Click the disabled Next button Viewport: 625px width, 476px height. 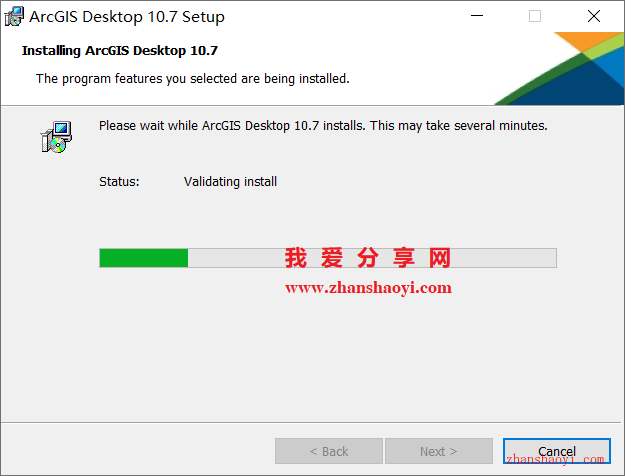tap(438, 451)
